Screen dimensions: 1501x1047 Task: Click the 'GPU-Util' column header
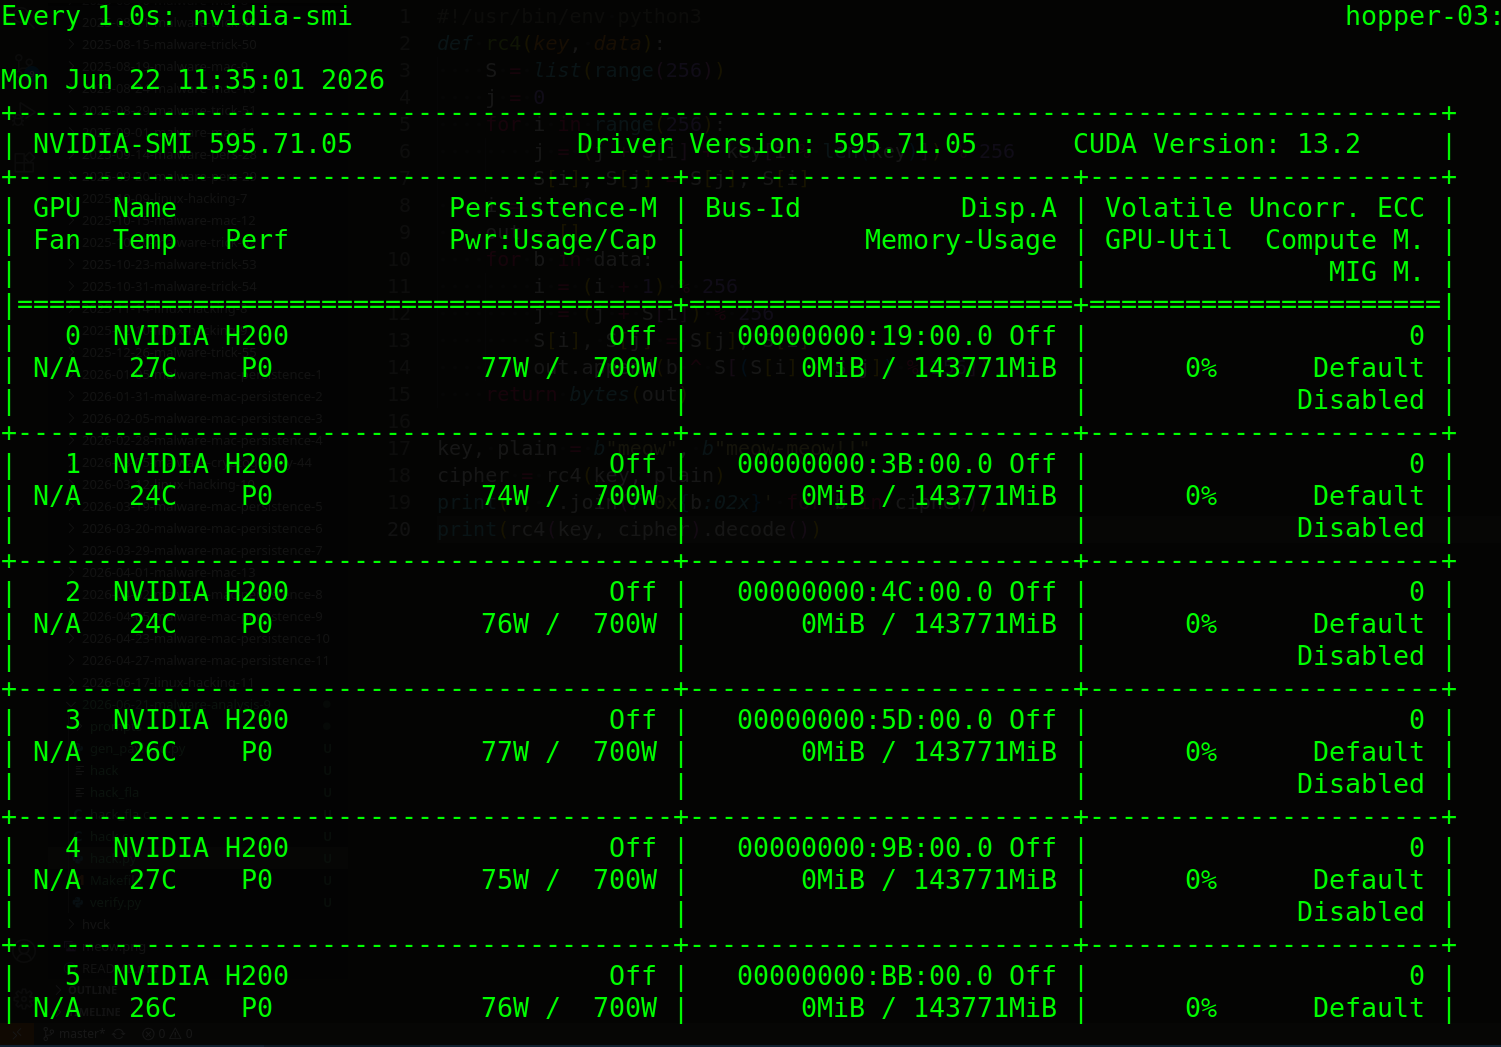tap(1169, 240)
